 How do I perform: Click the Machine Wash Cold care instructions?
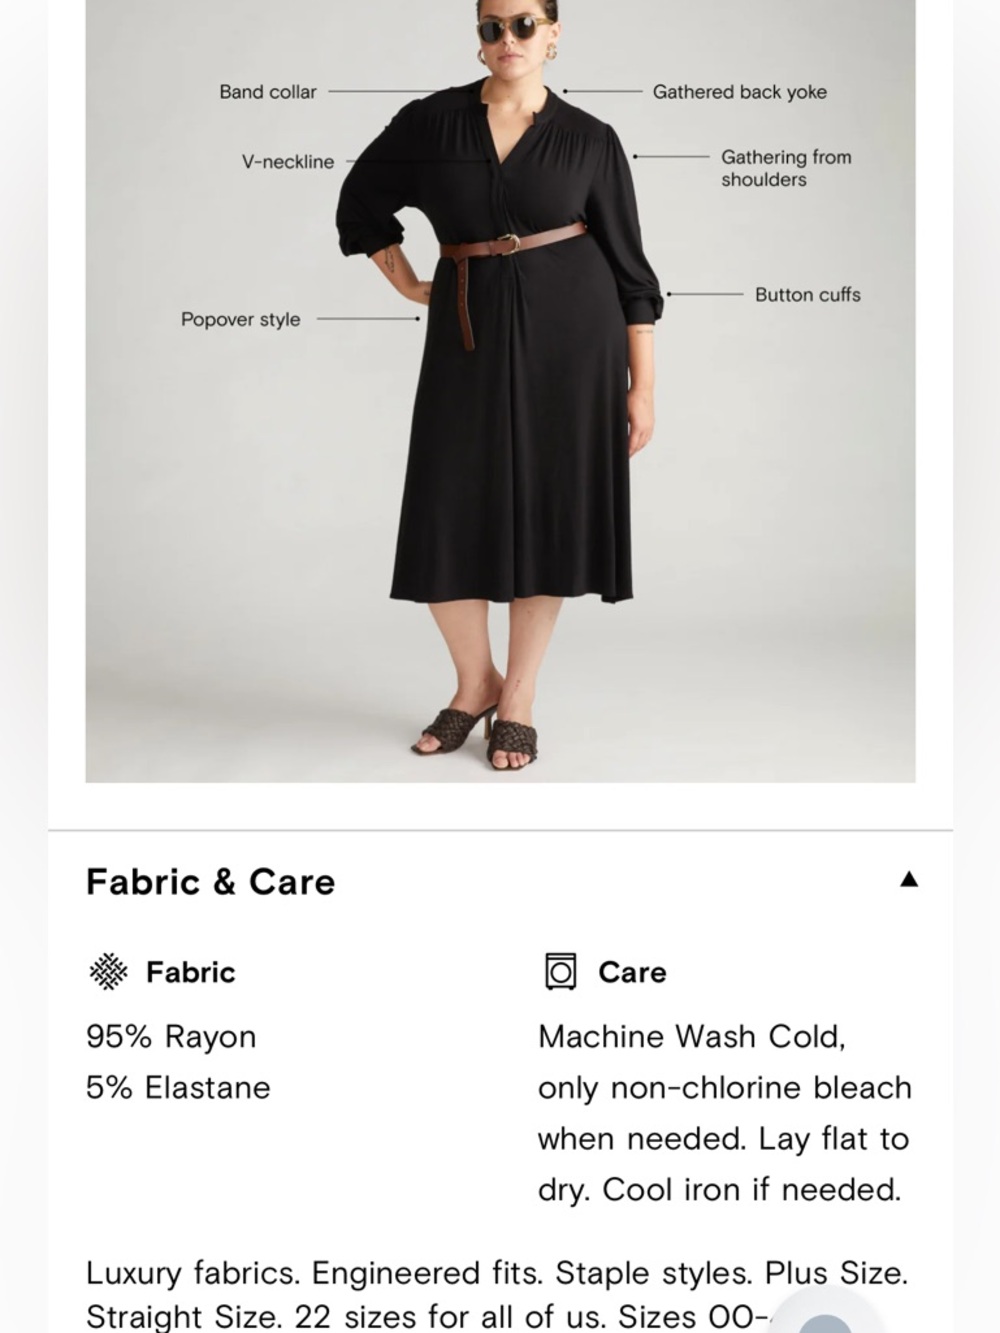click(725, 1113)
